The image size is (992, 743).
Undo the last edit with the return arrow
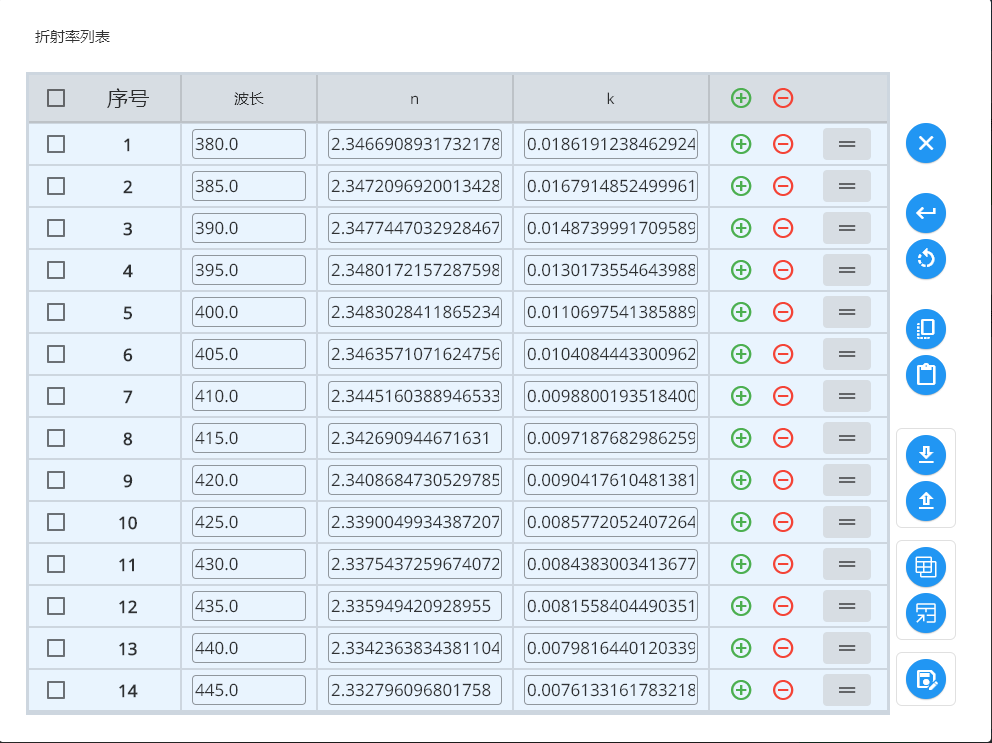pos(925,213)
